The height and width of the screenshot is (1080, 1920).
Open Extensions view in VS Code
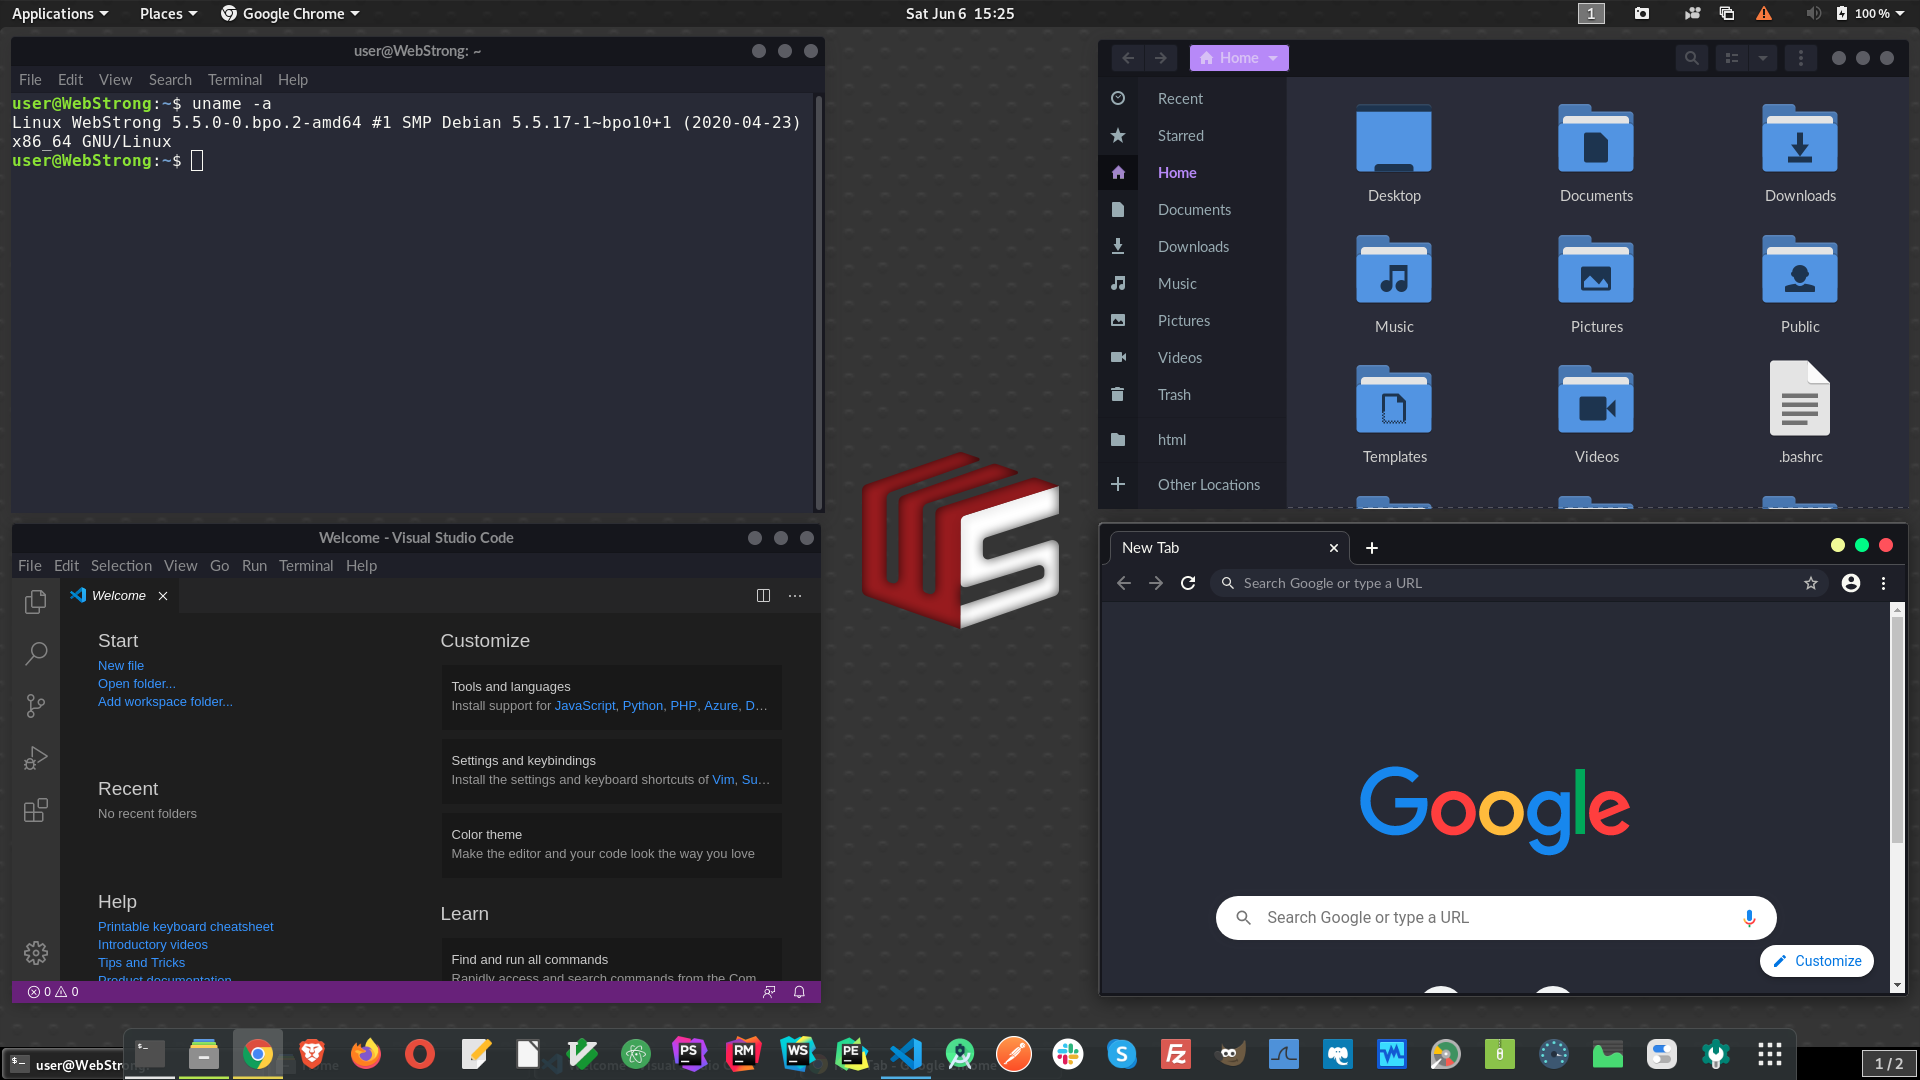[x=36, y=810]
